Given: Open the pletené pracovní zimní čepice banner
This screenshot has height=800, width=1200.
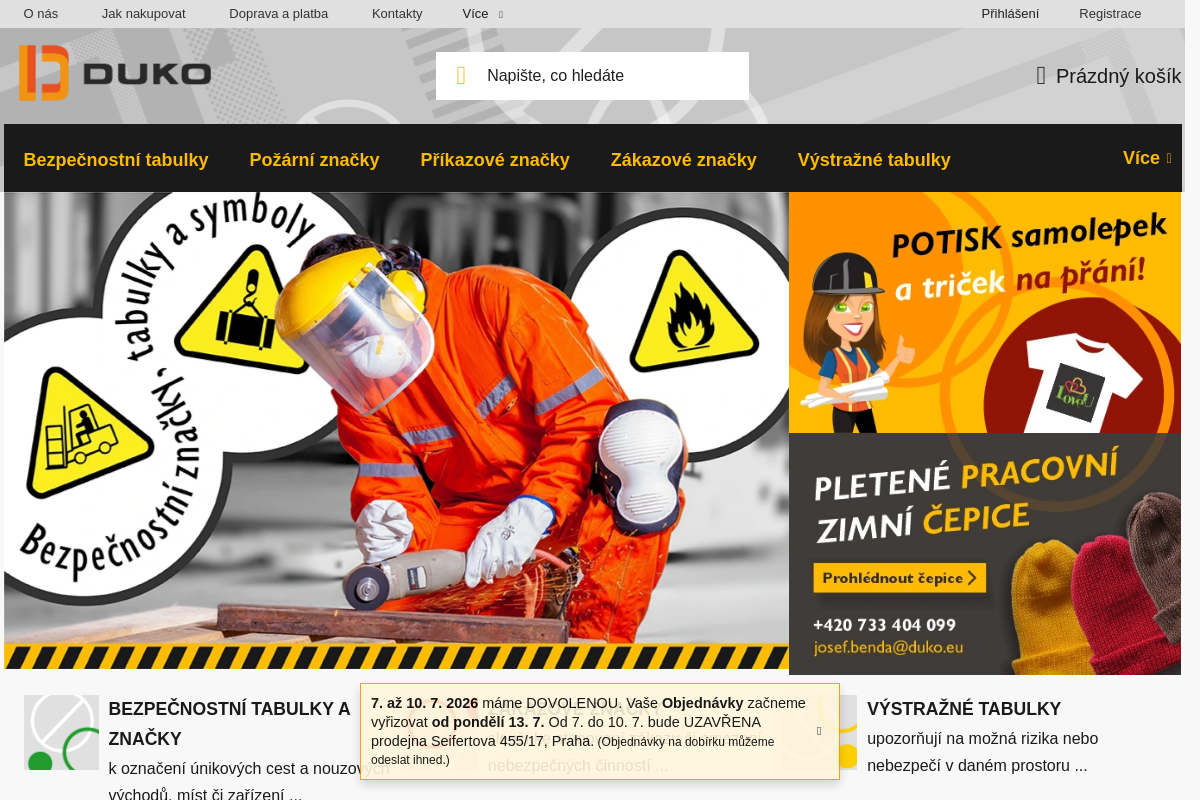Looking at the screenshot, I should pyautogui.click(x=985, y=554).
